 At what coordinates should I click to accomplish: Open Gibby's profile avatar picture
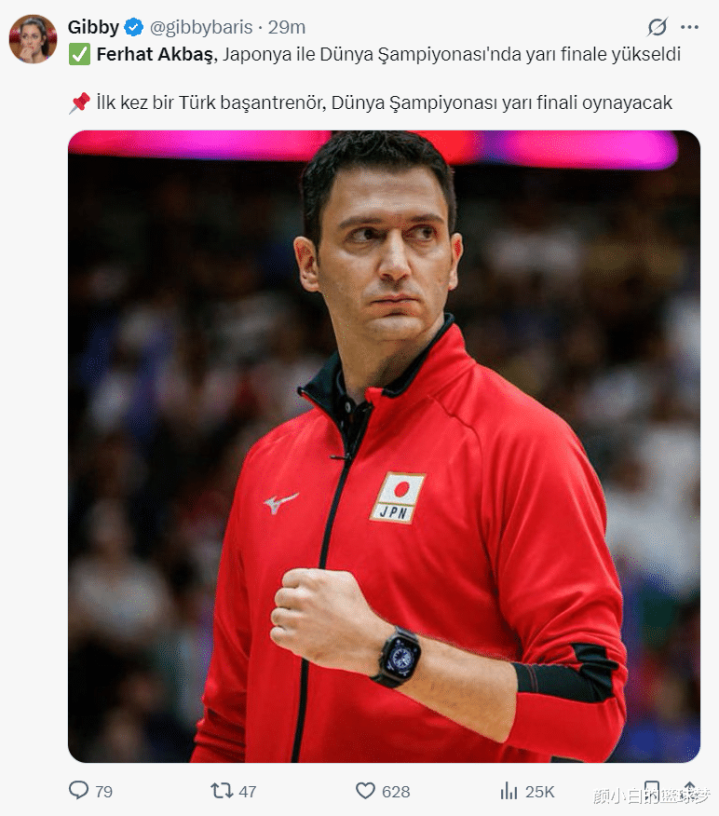tap(33, 39)
